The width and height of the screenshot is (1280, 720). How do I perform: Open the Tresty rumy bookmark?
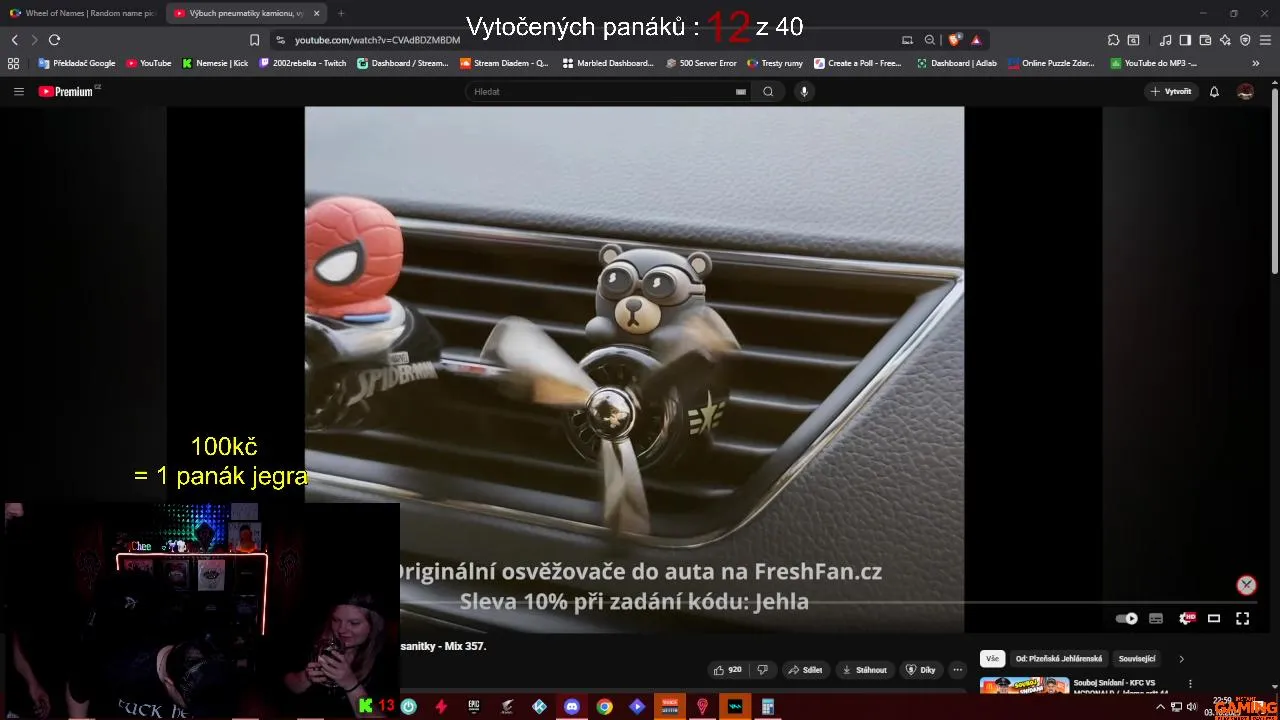(775, 63)
